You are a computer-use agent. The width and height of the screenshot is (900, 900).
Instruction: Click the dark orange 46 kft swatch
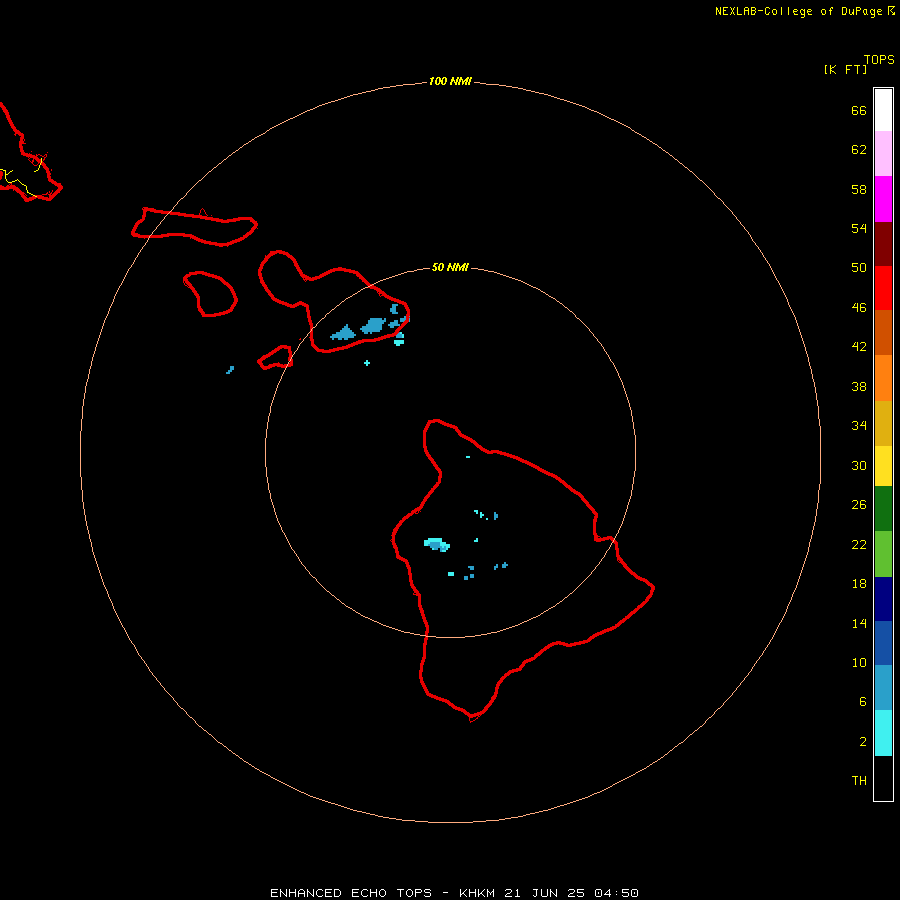pos(883,332)
